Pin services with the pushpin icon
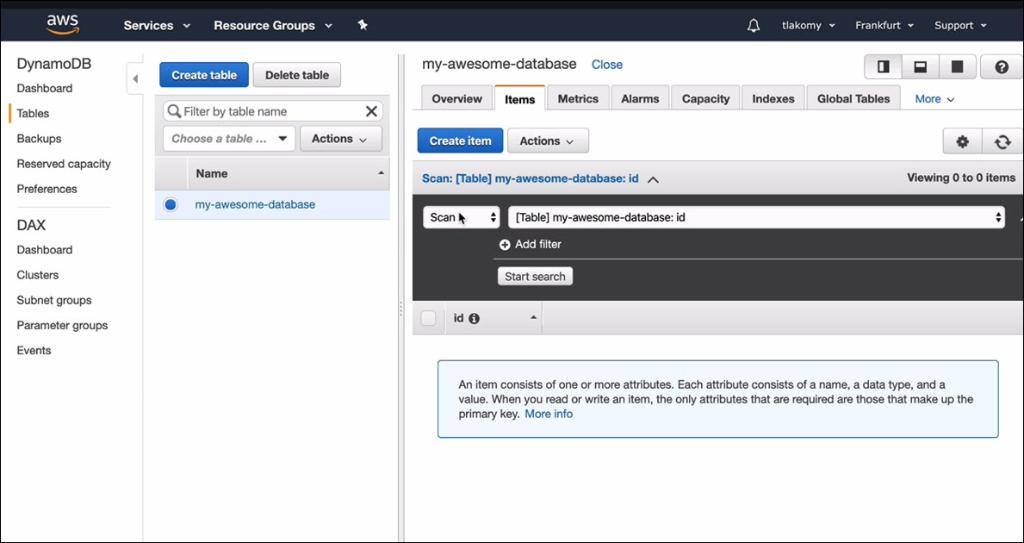This screenshot has width=1024, height=543. pyautogui.click(x=362, y=25)
